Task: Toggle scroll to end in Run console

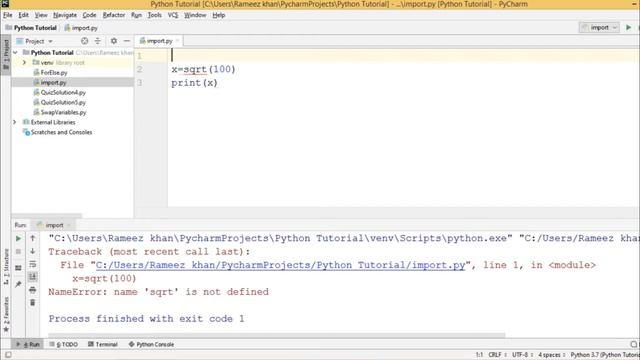Action: [x=33, y=277]
